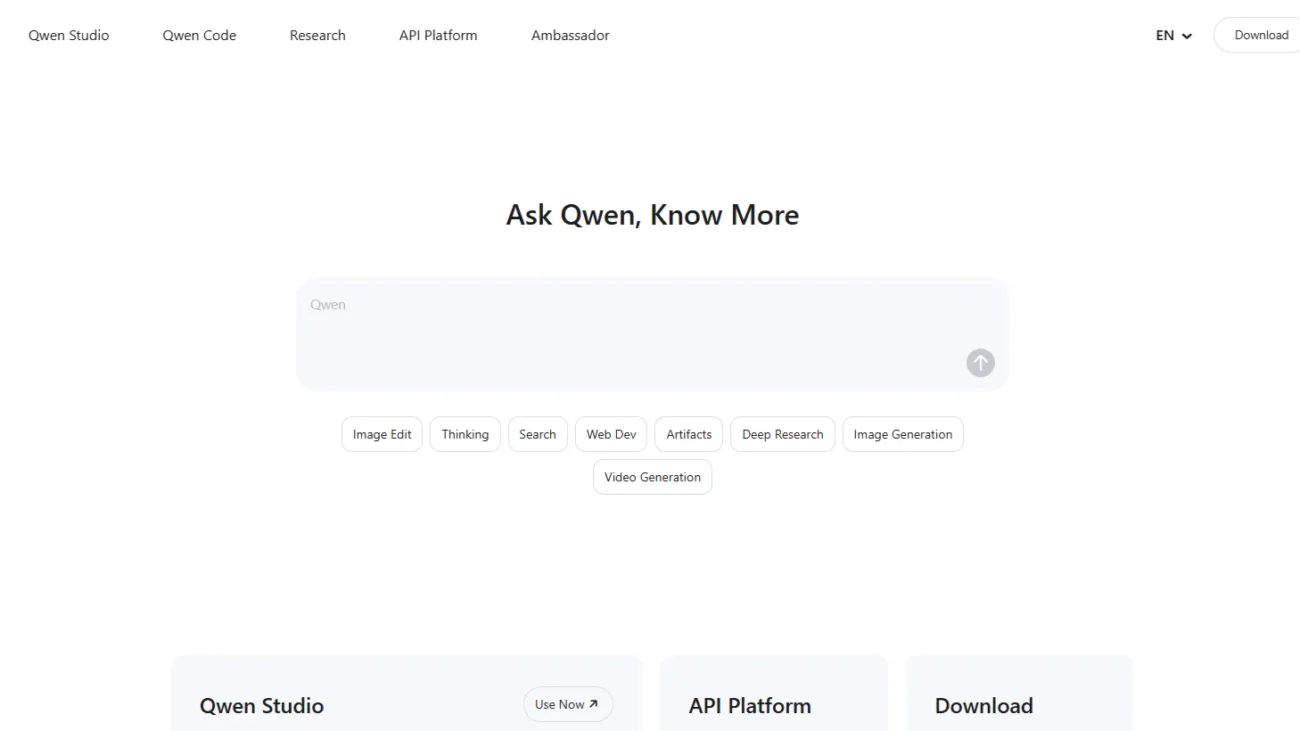Submit the prompt with the up-arrow send icon

[x=980, y=363]
